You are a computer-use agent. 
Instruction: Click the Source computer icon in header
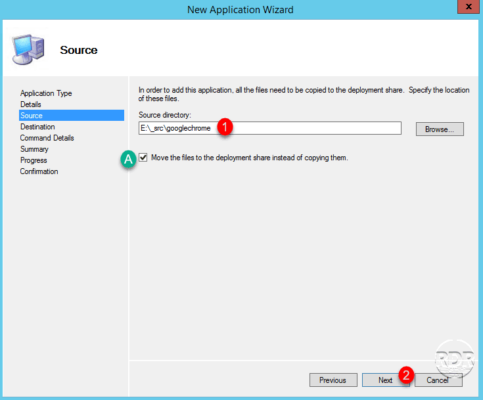click(x=28, y=49)
